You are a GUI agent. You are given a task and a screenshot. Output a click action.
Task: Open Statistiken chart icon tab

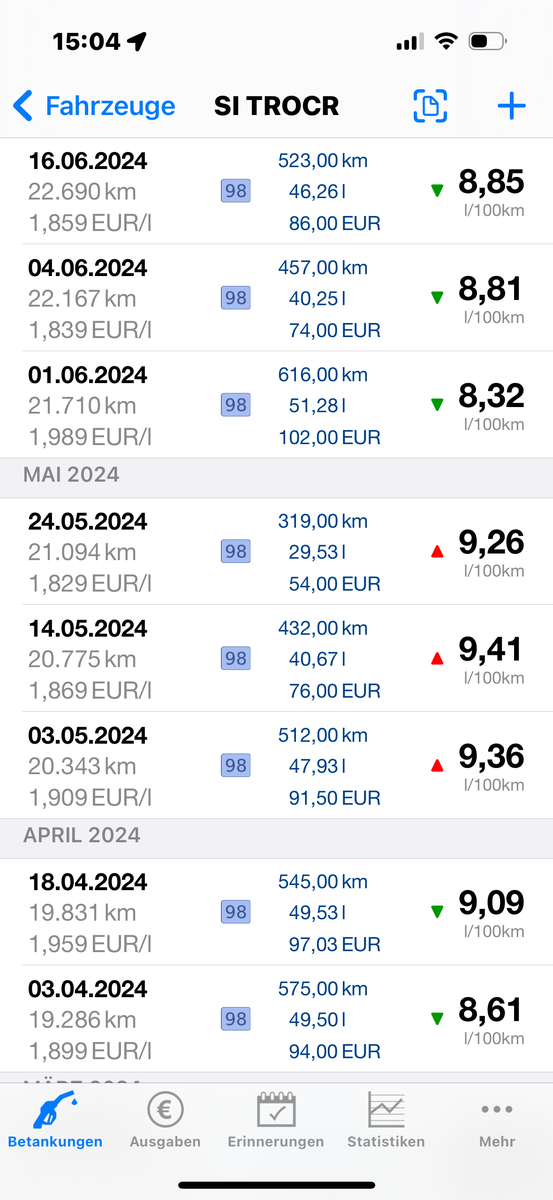pos(386,1120)
